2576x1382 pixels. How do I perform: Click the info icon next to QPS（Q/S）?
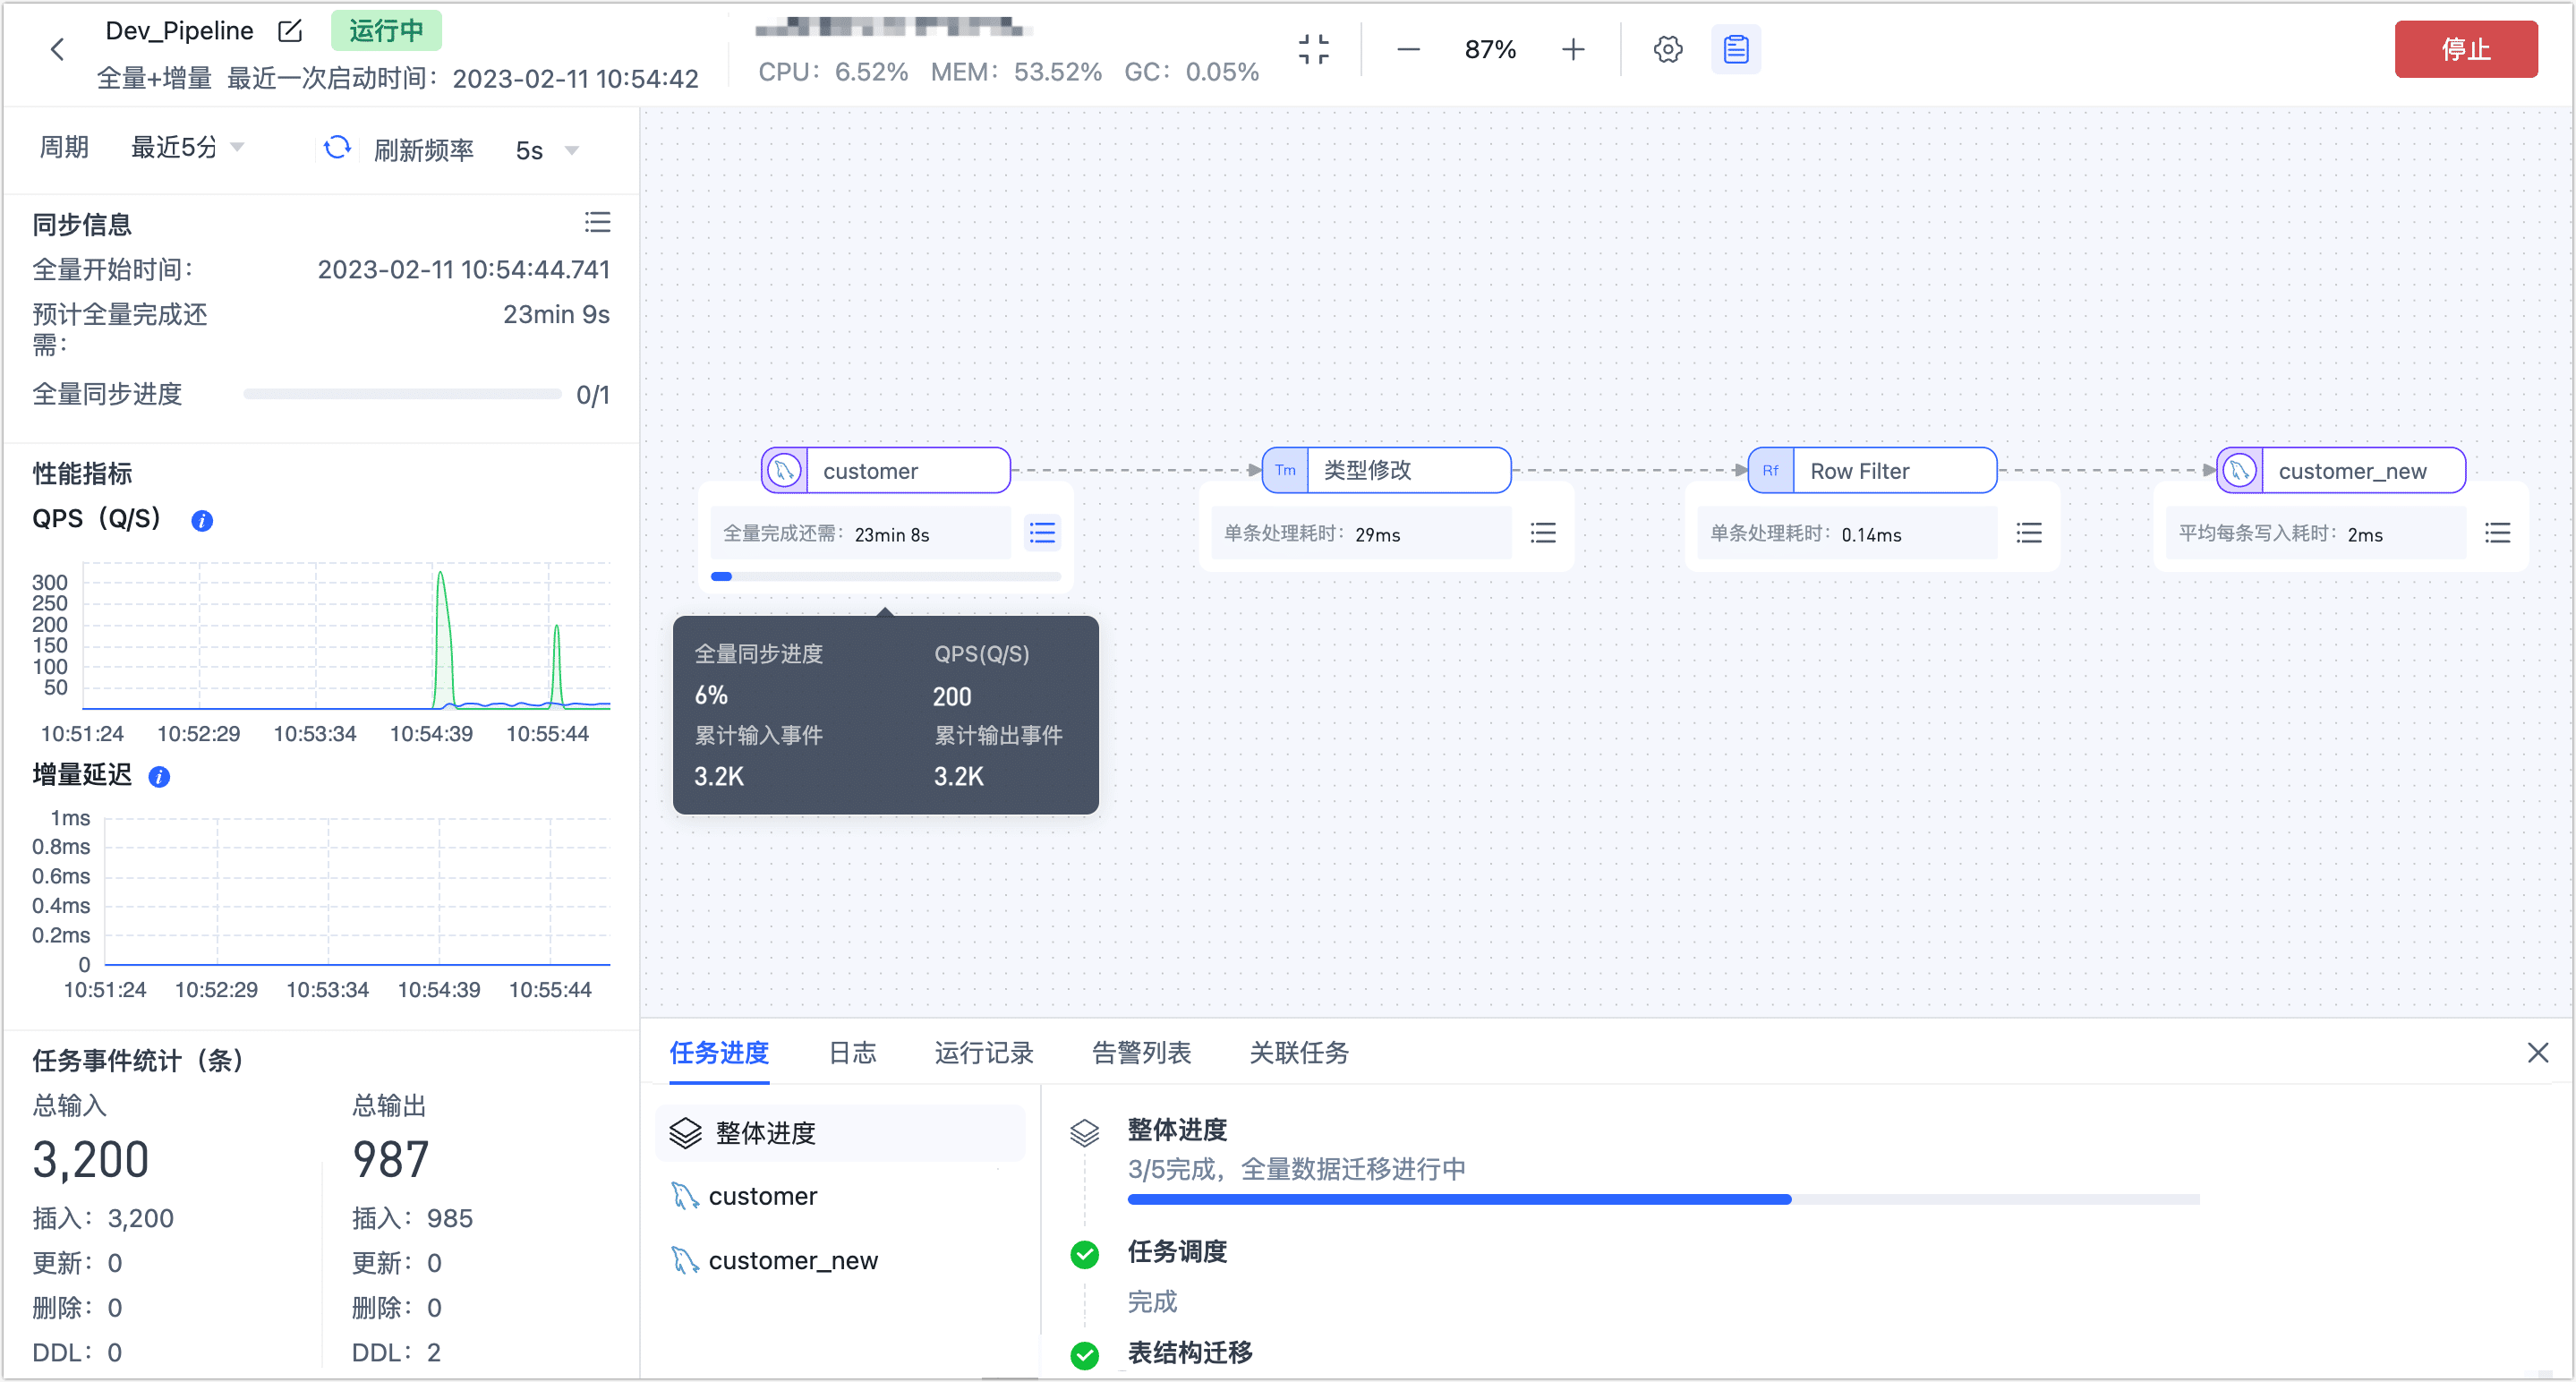coord(202,521)
